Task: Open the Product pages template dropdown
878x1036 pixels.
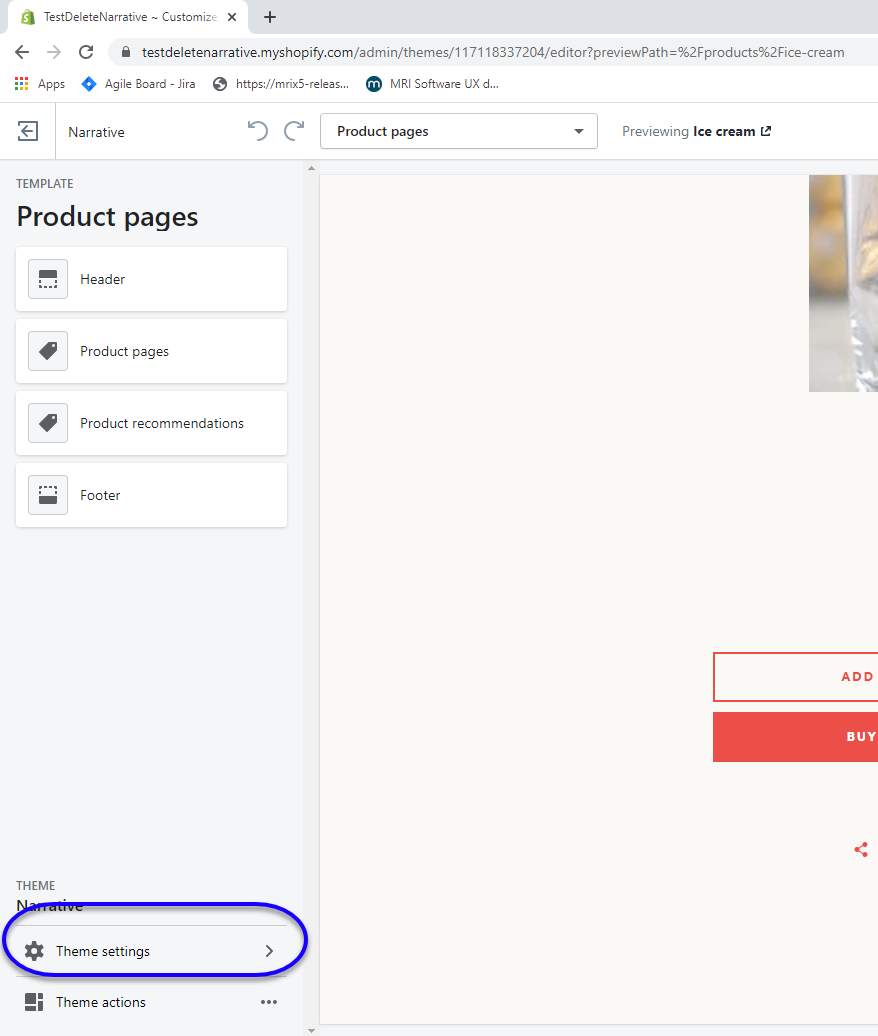Action: pos(458,131)
